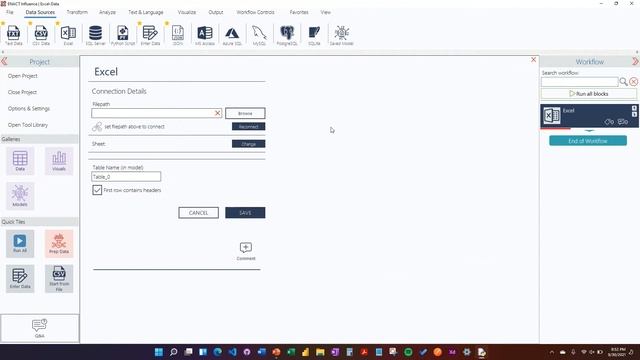Click the Table Name input field
The height and width of the screenshot is (360, 640).
126,177
